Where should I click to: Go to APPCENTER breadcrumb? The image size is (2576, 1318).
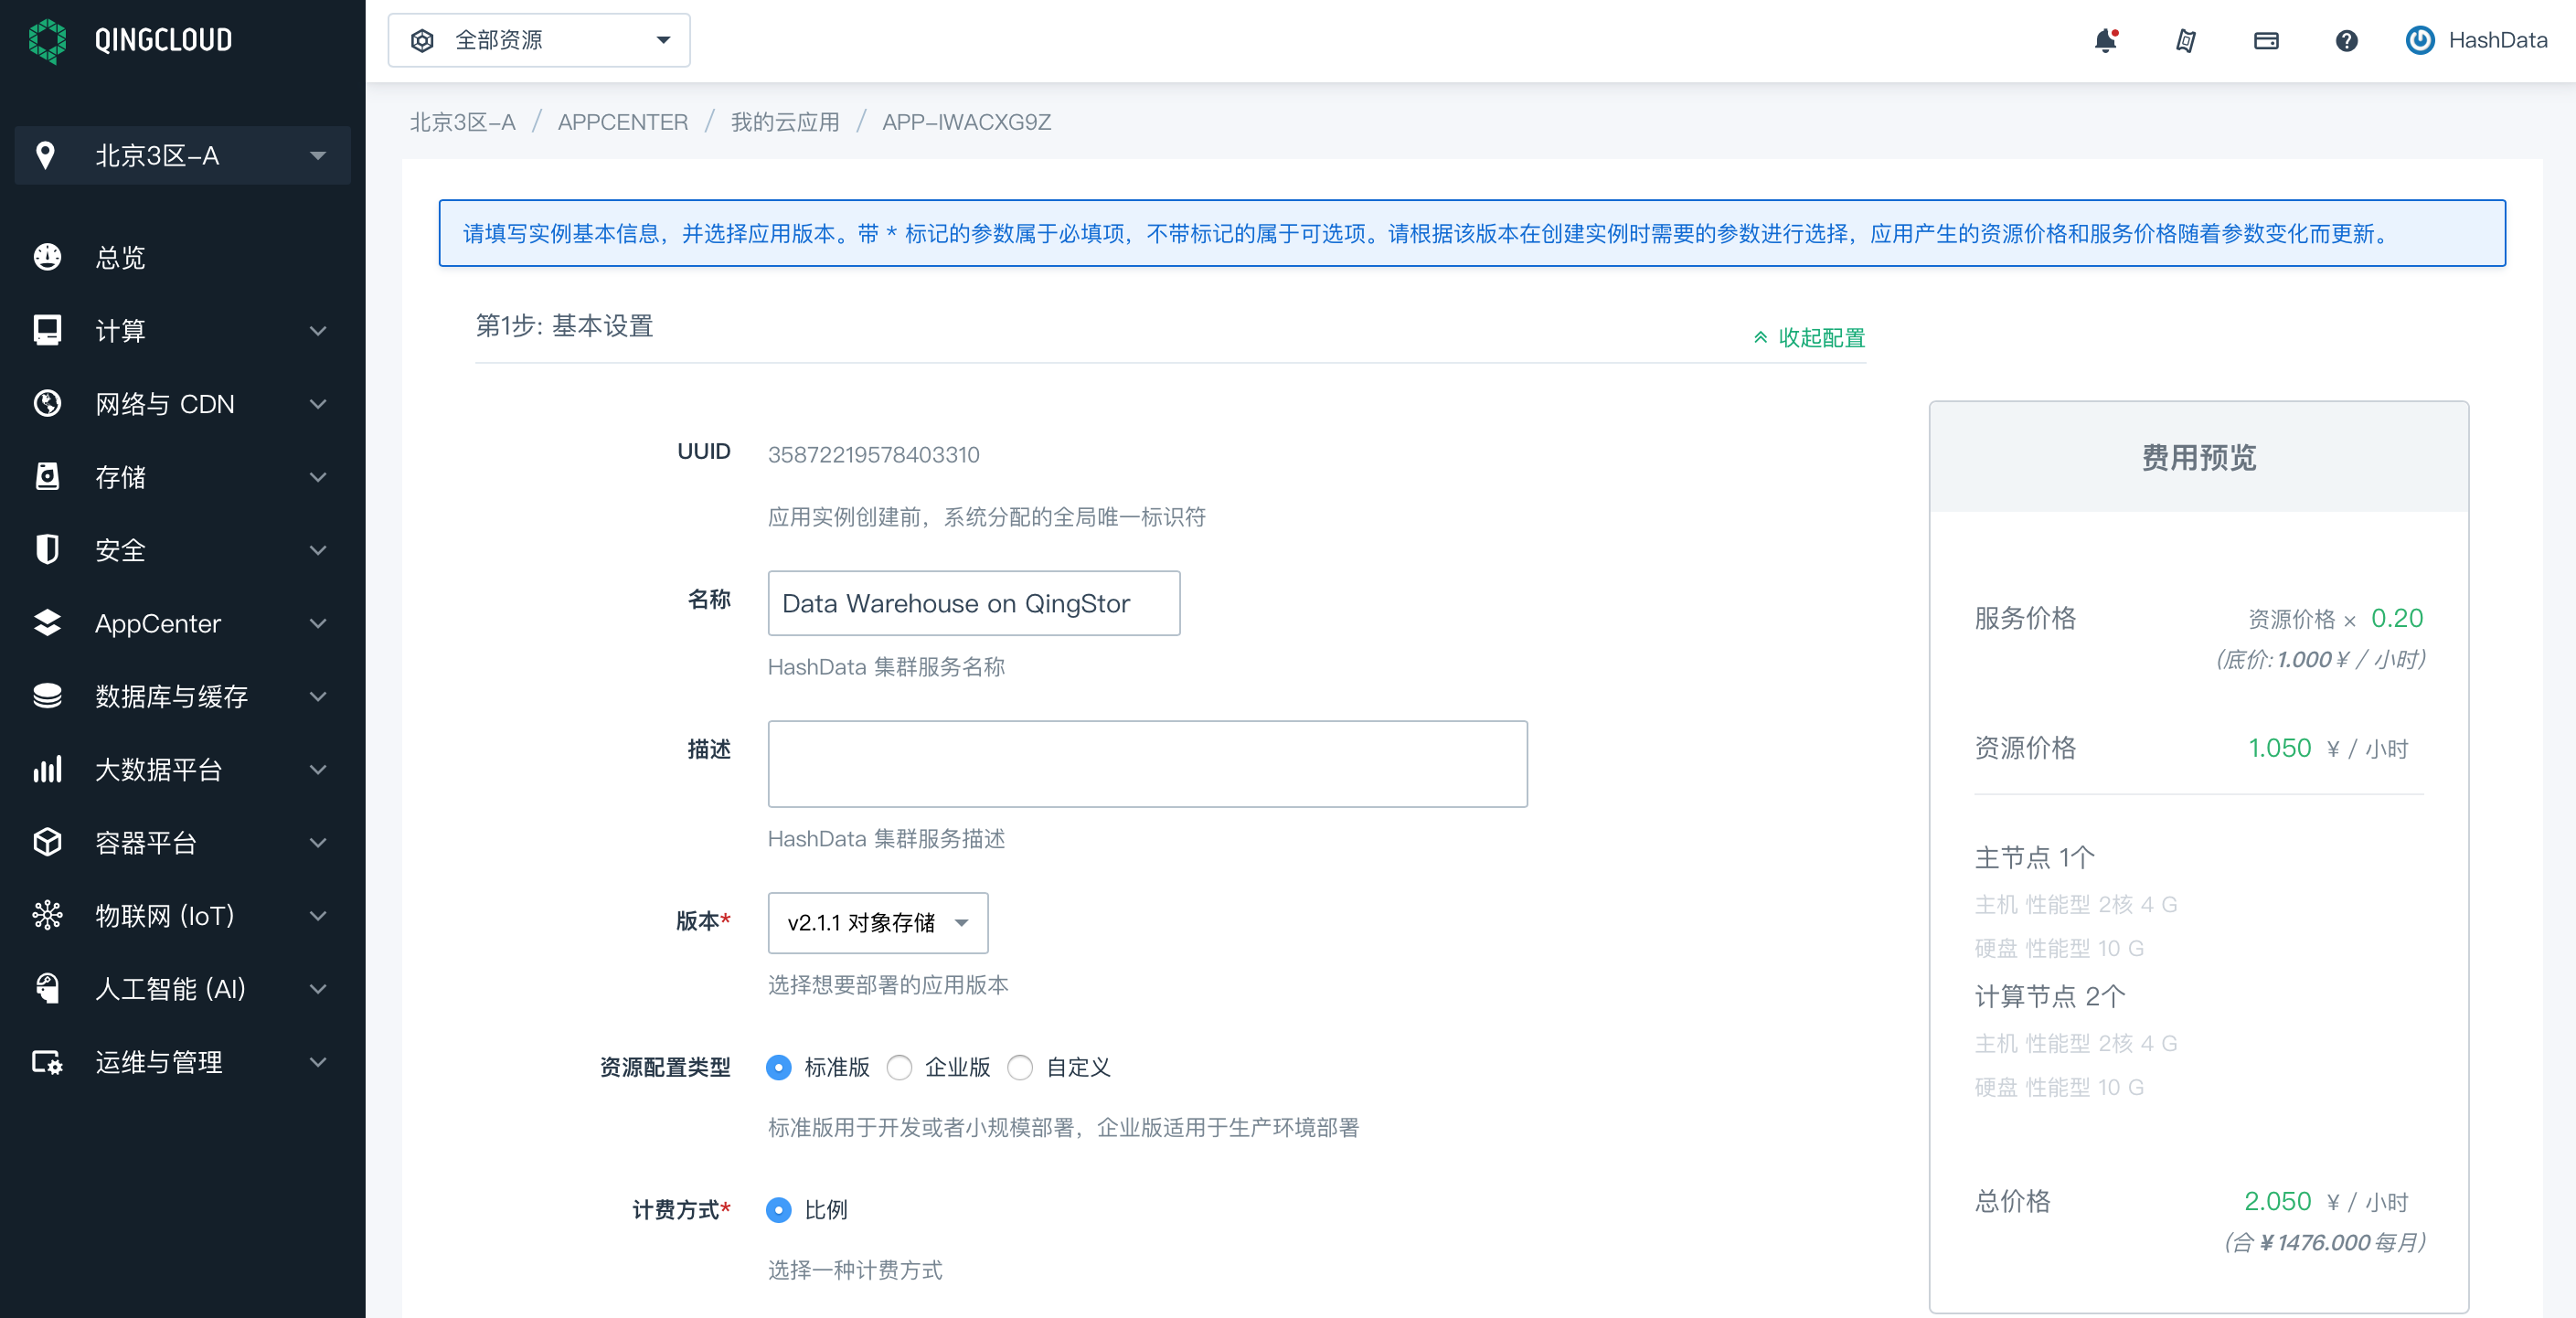623,122
